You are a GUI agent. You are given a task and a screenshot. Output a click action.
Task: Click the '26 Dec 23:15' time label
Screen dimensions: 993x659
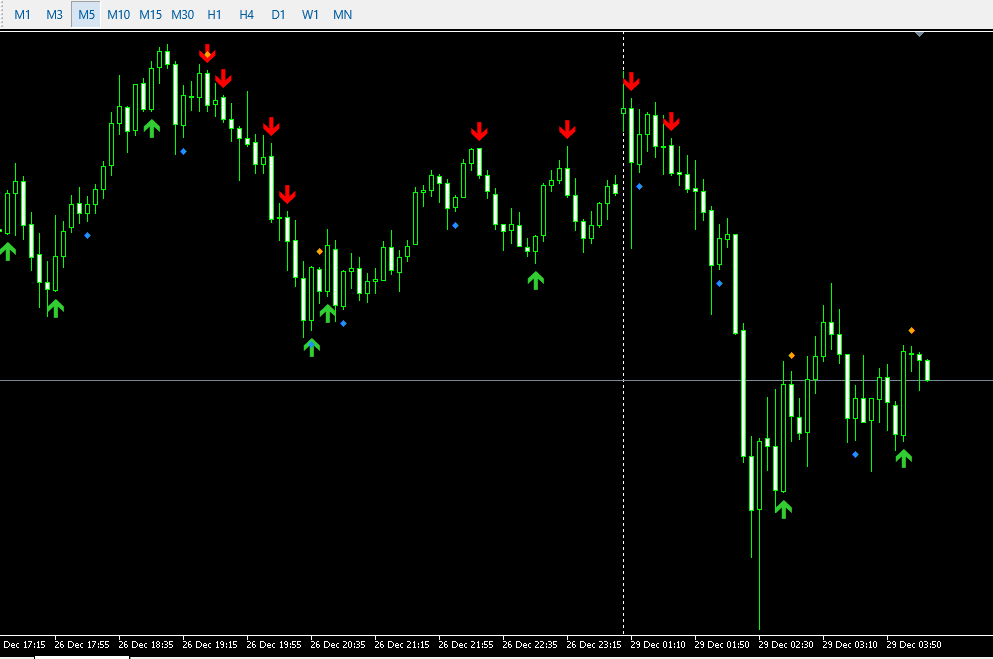(x=593, y=644)
